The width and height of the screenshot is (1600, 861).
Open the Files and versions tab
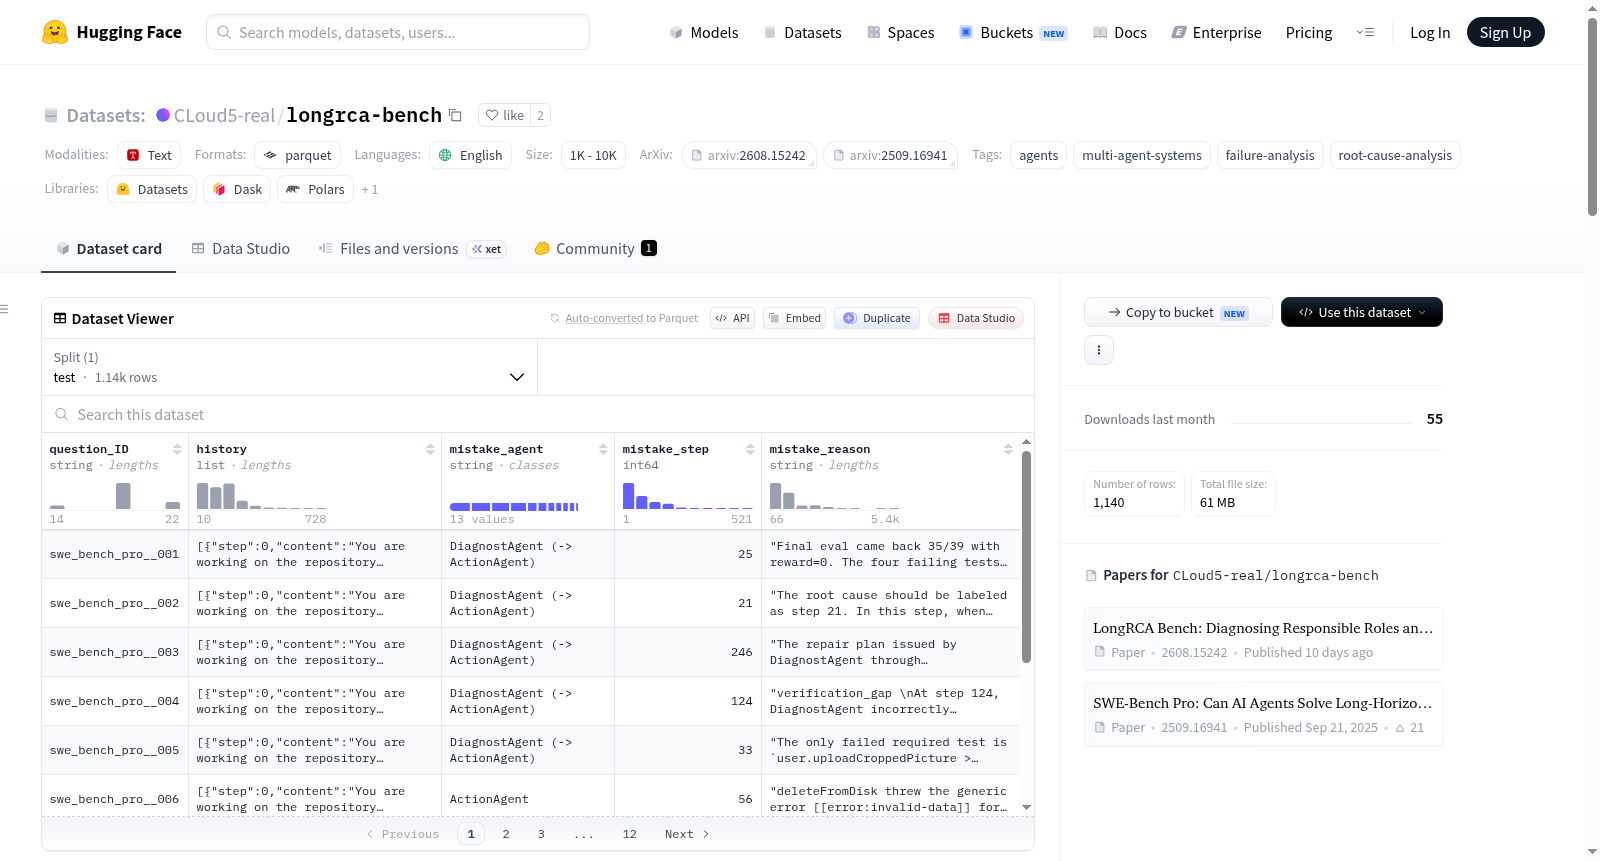[412, 249]
